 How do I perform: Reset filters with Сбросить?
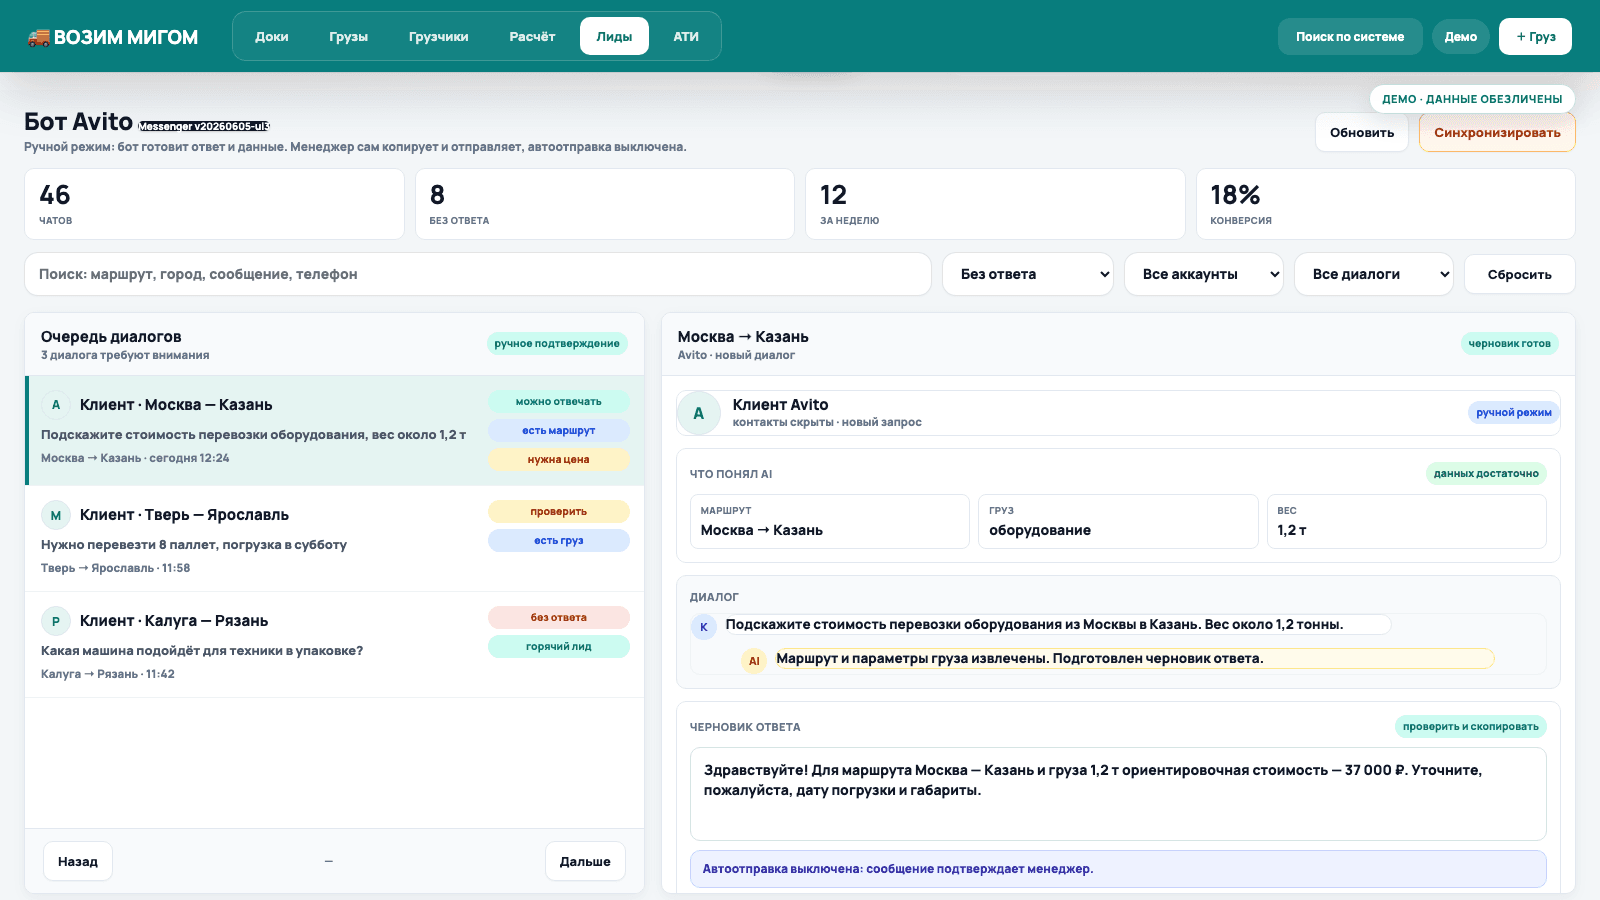pyautogui.click(x=1520, y=274)
